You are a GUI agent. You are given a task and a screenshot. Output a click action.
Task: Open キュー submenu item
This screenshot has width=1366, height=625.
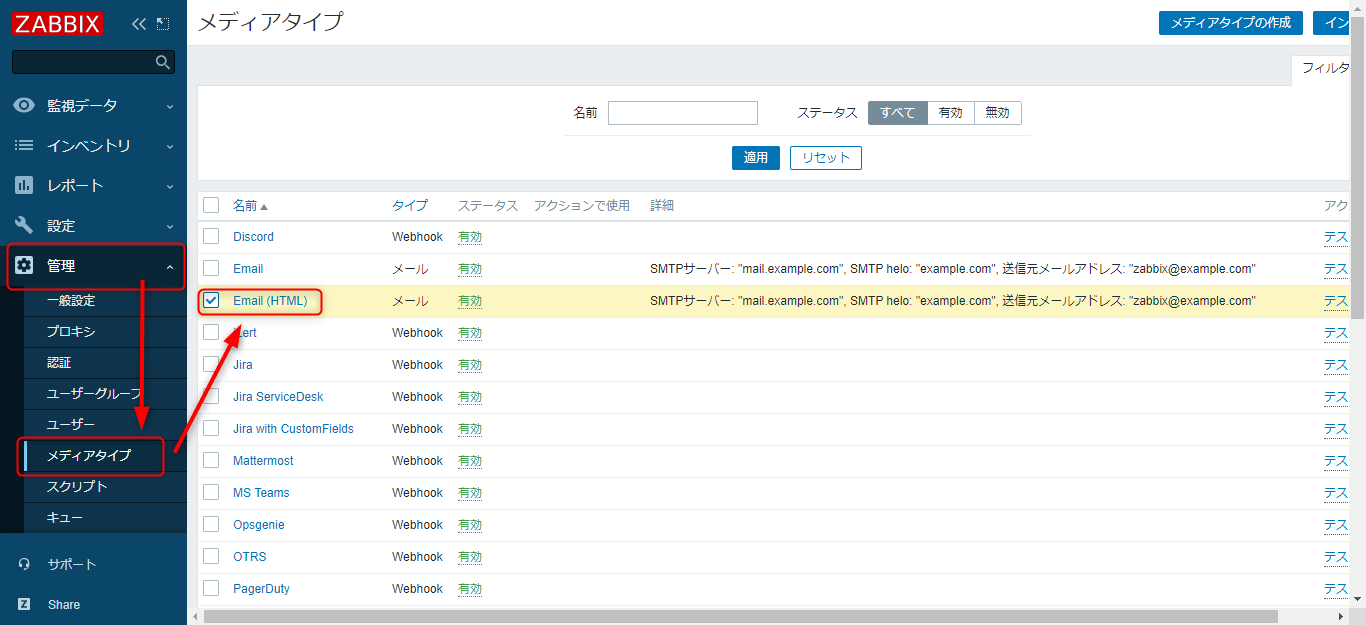[x=105, y=517]
